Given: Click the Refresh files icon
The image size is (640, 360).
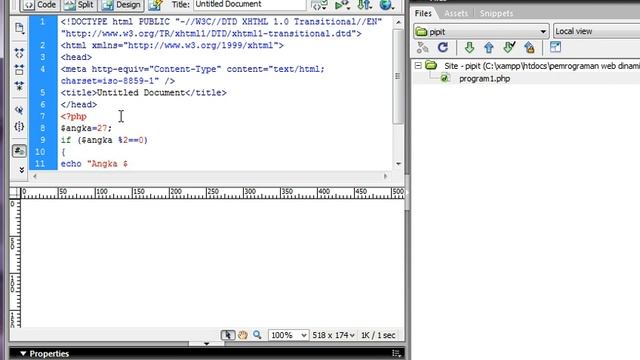Looking at the screenshot, I should (443, 48).
